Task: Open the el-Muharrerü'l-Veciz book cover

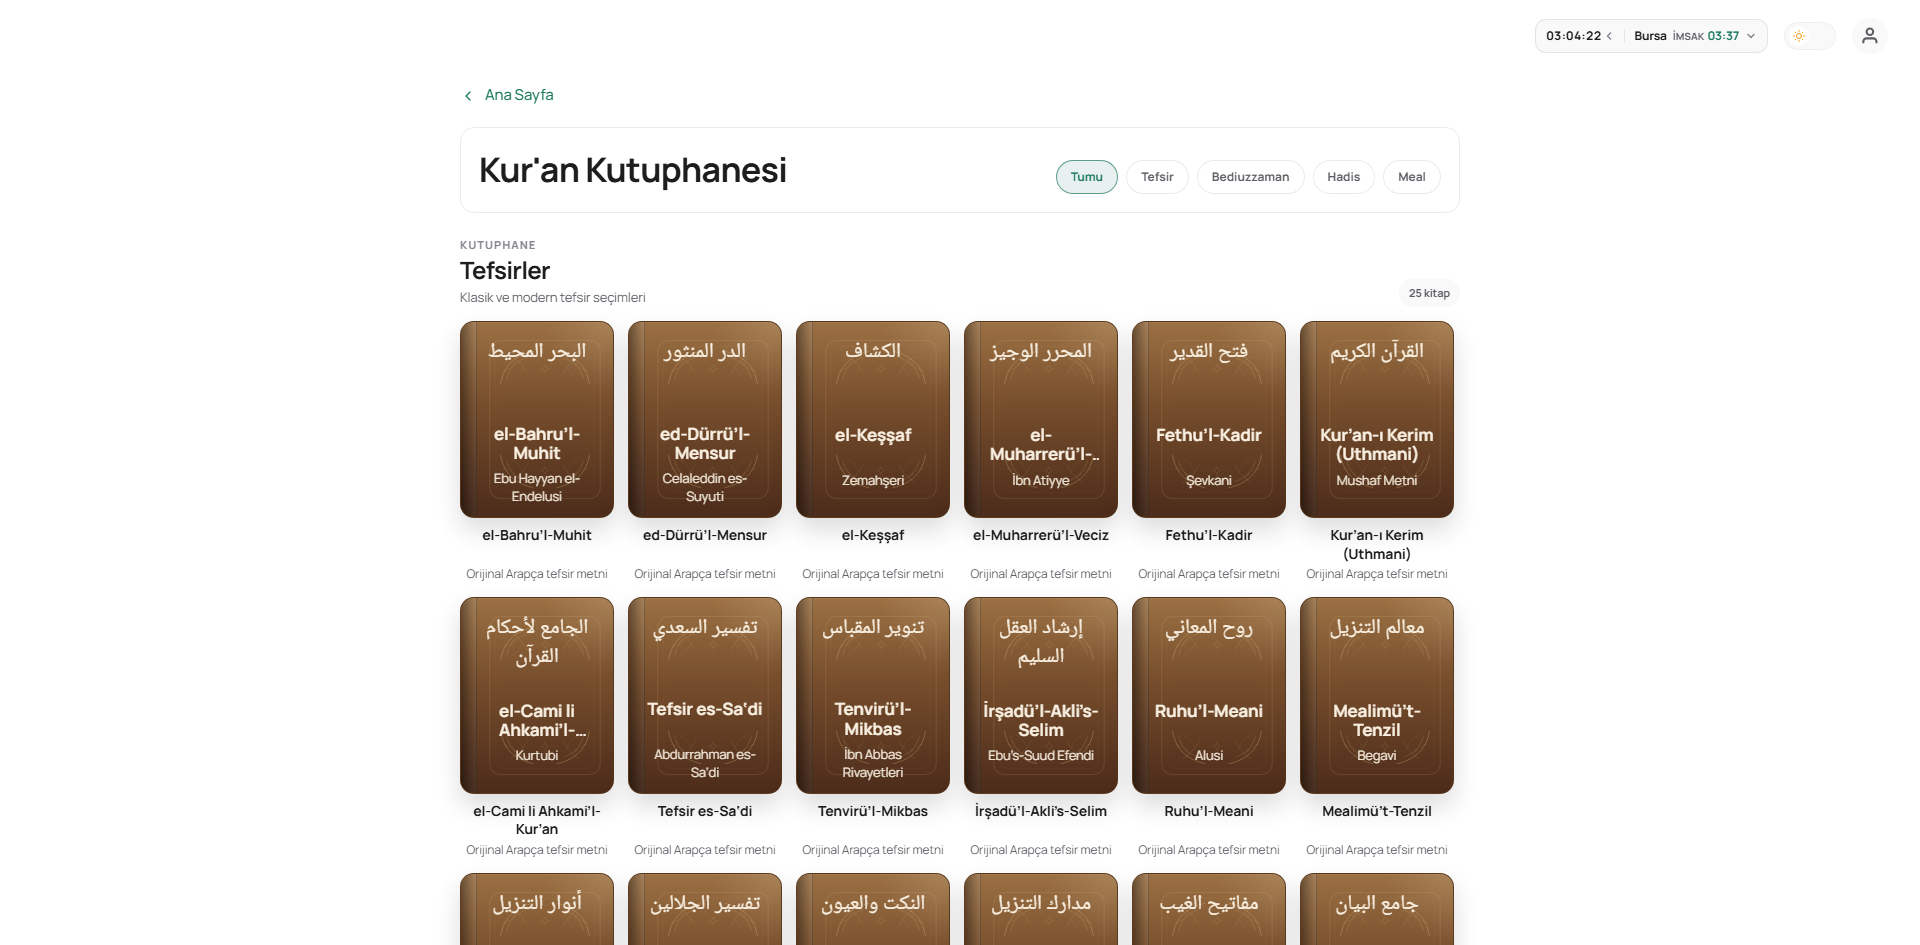Action: (1041, 419)
